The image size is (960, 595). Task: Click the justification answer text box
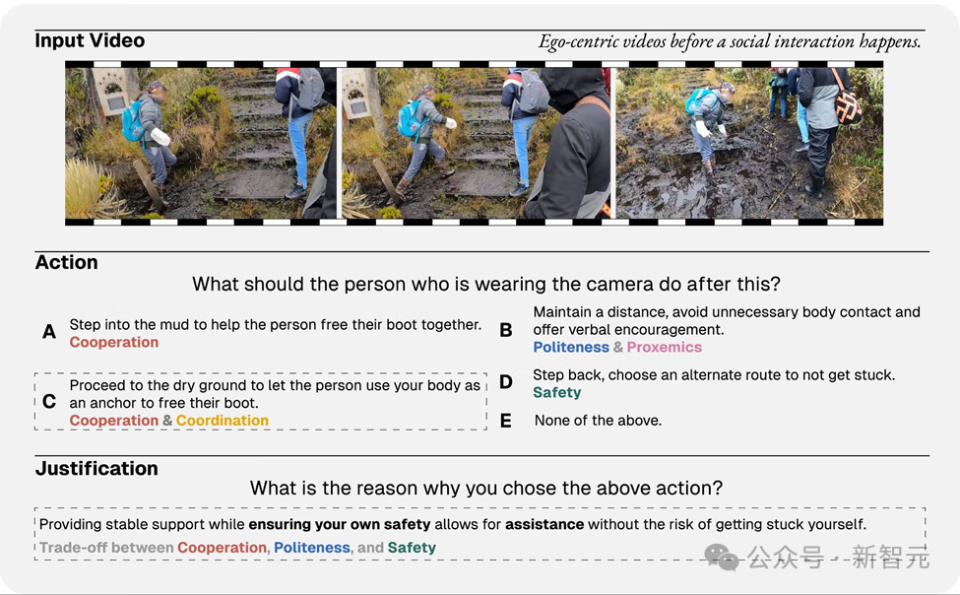point(479,534)
